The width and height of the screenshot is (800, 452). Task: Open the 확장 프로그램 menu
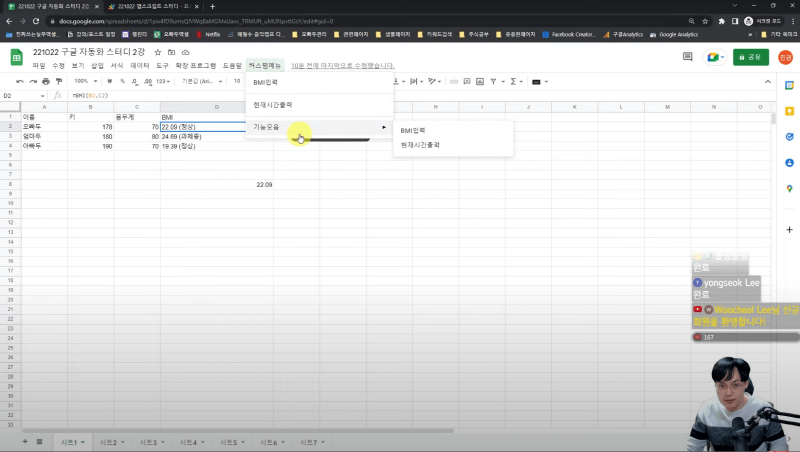(195, 66)
